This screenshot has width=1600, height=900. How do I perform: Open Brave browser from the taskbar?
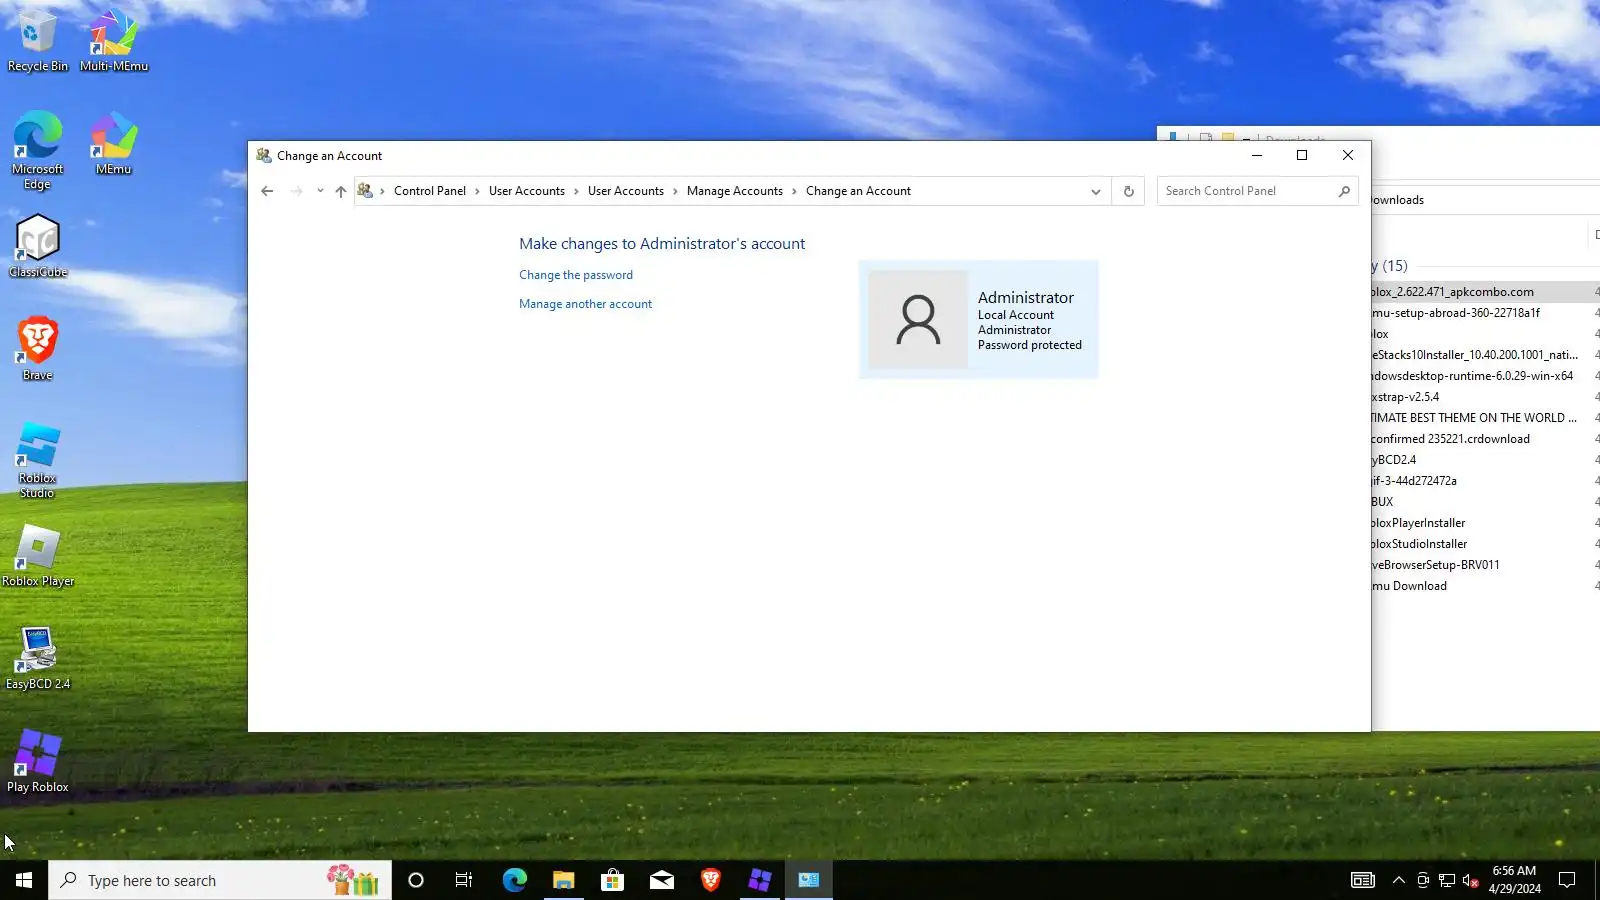[x=711, y=880]
